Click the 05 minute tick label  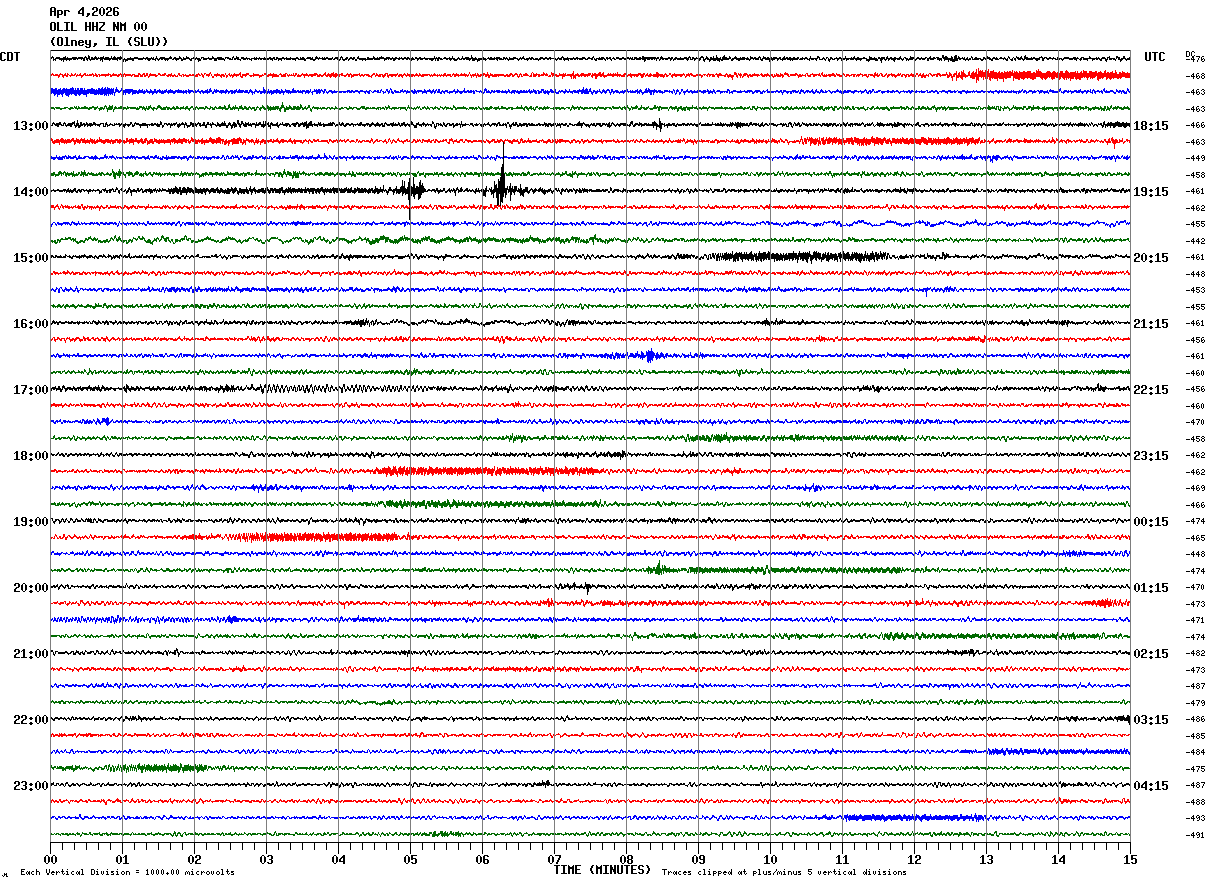tap(410, 860)
